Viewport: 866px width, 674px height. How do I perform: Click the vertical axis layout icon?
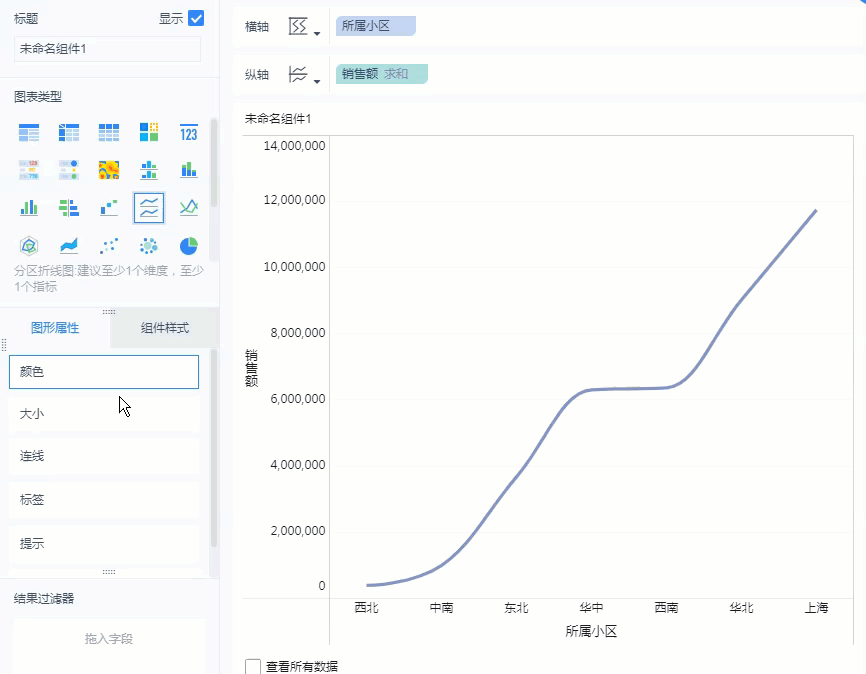coord(298,74)
